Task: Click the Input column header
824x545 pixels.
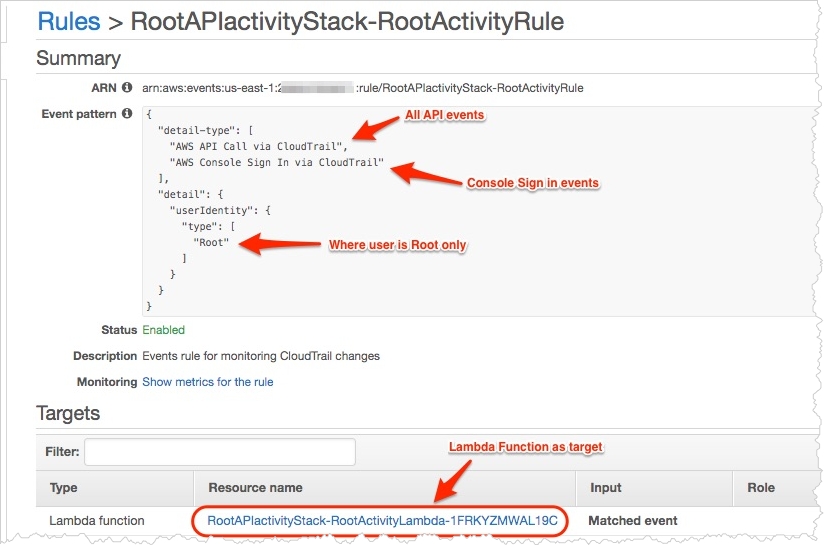Action: 604,488
